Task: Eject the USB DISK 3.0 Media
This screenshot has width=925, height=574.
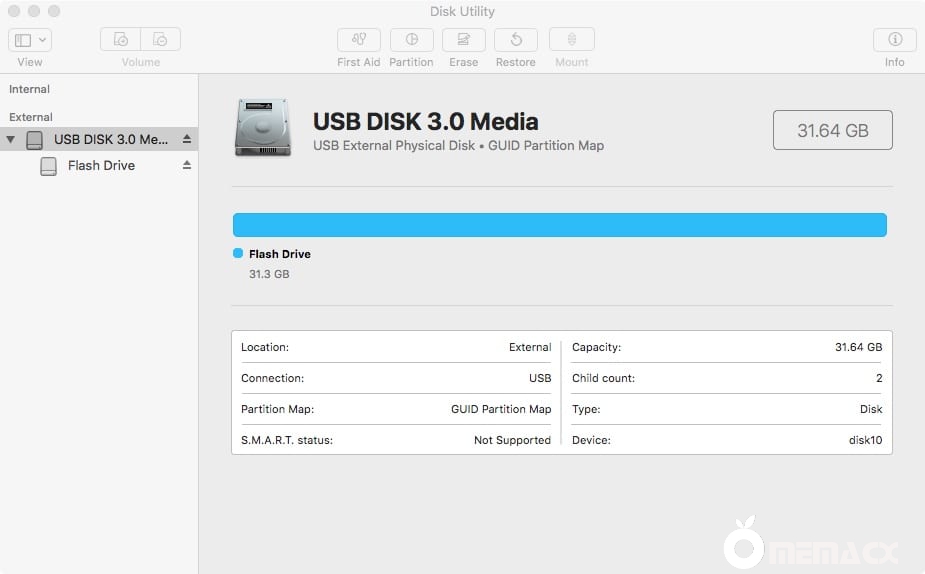Action: click(x=187, y=140)
